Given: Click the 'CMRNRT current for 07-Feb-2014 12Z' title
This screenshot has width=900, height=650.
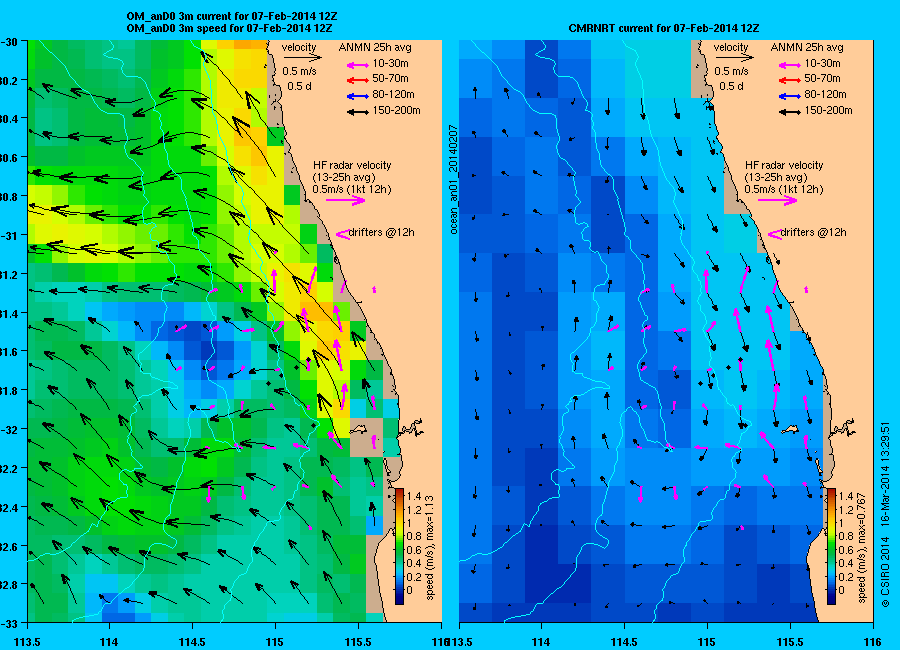Looking at the screenshot, I should tap(664, 28).
